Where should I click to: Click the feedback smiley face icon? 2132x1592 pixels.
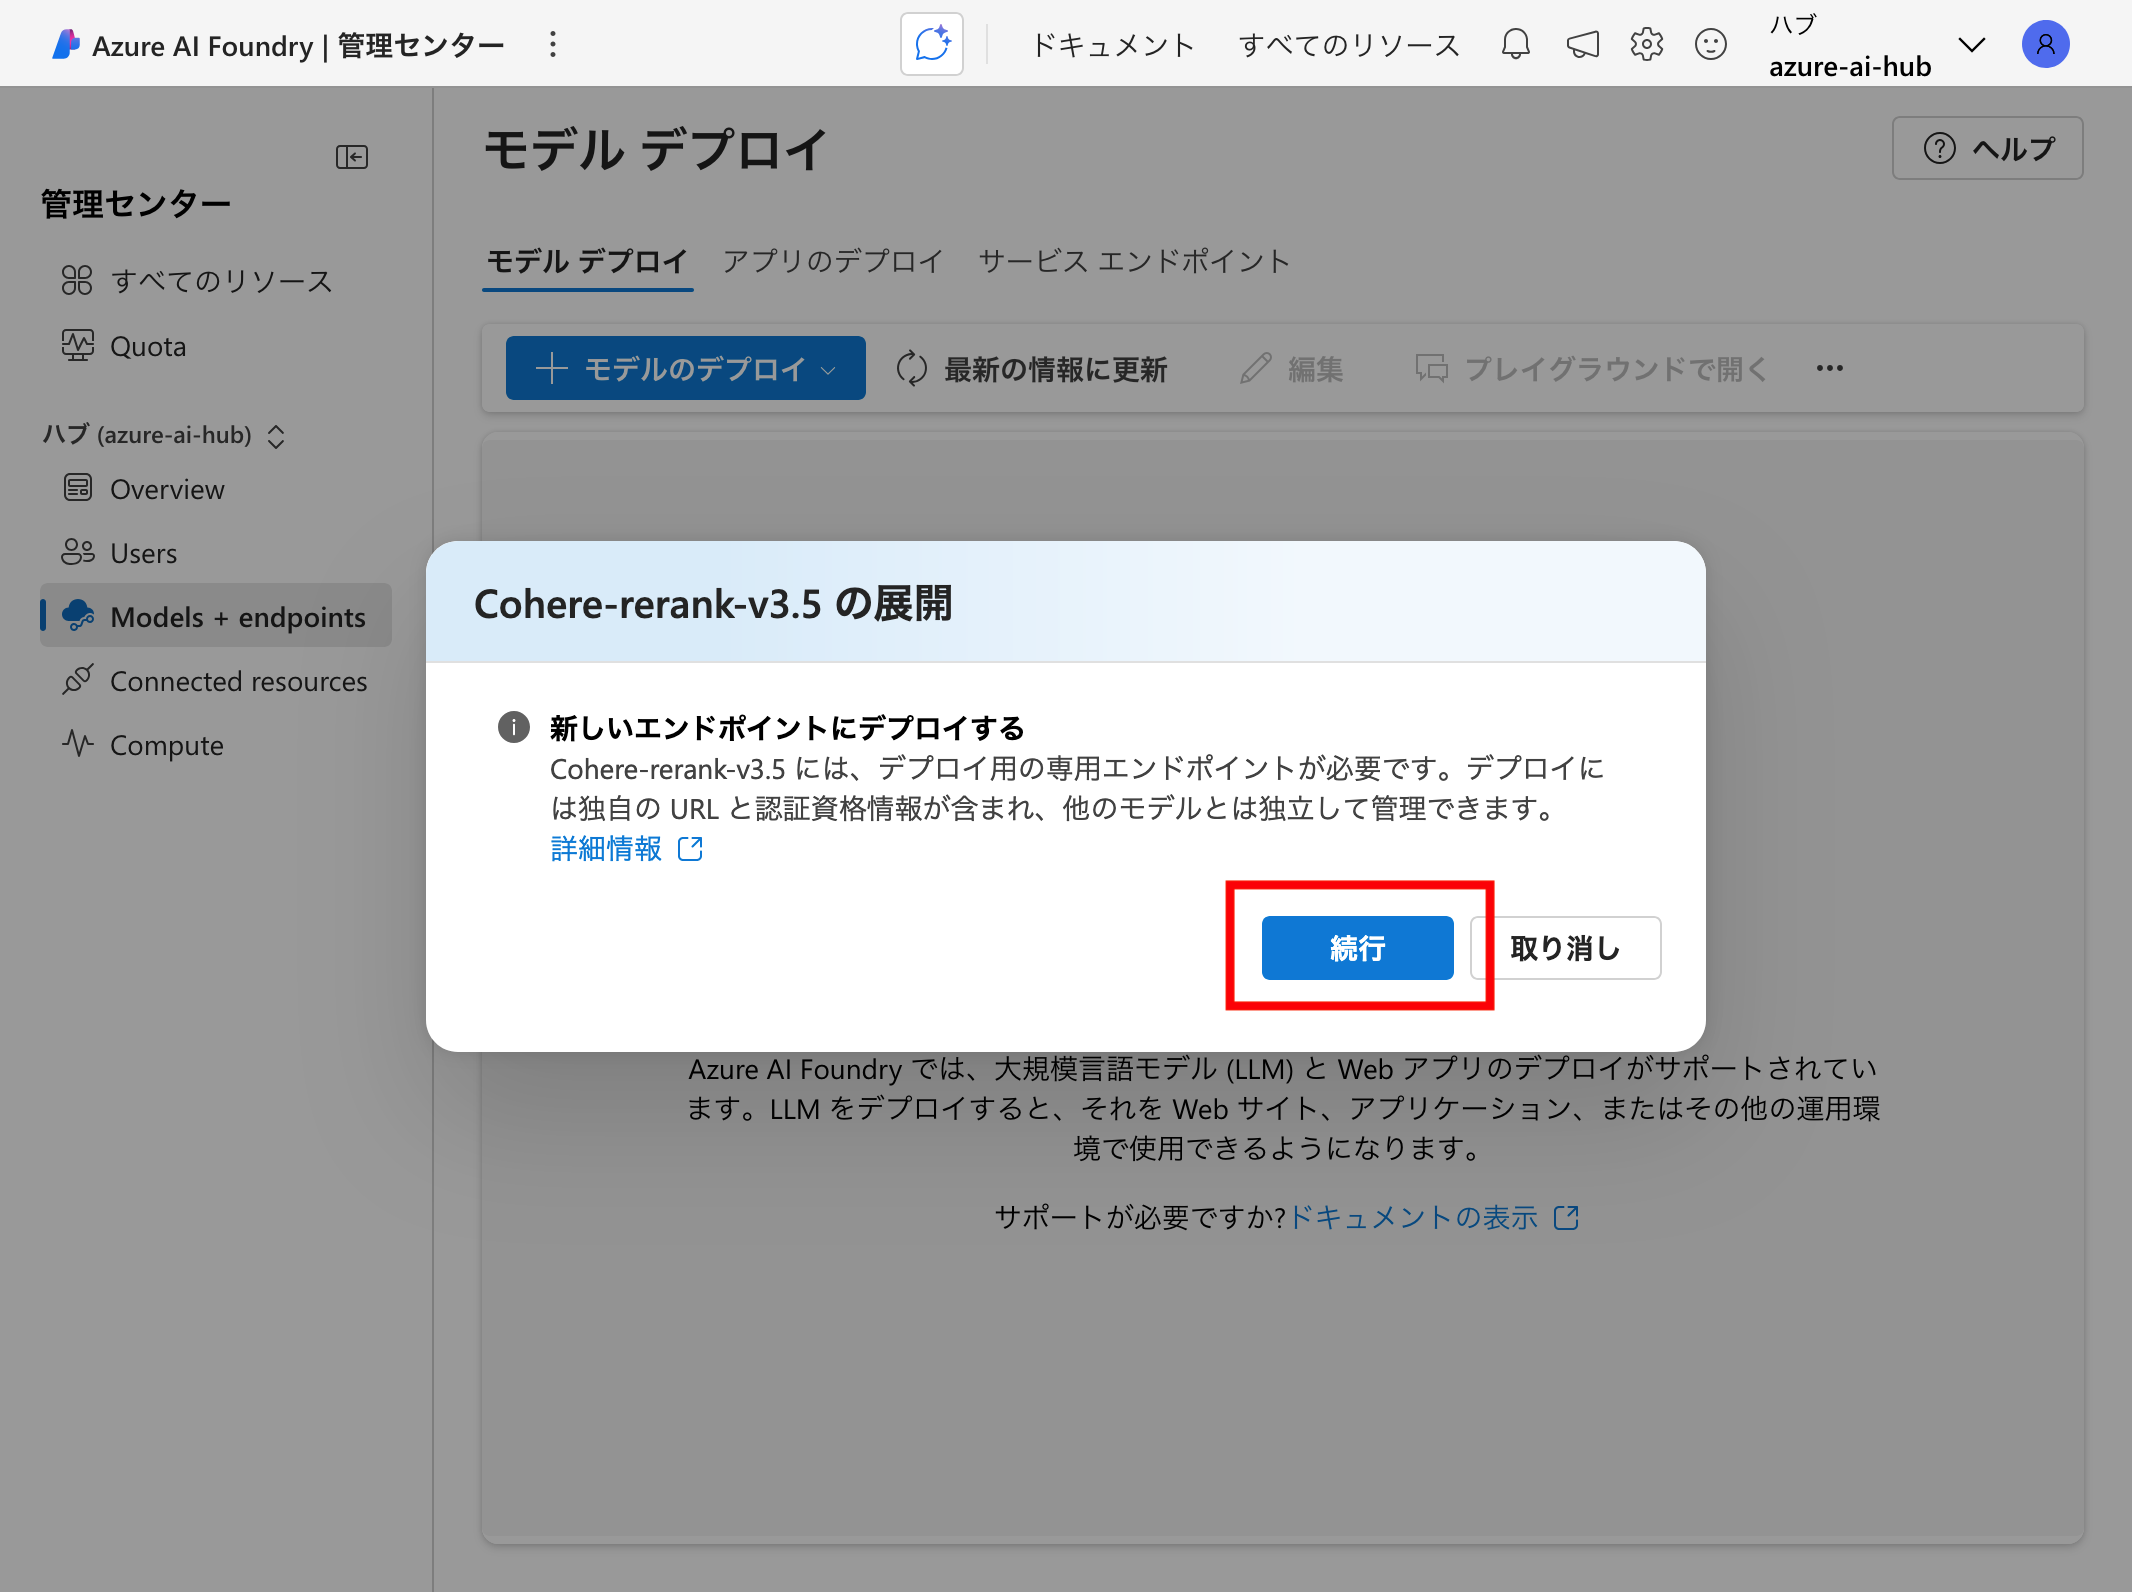[1710, 44]
